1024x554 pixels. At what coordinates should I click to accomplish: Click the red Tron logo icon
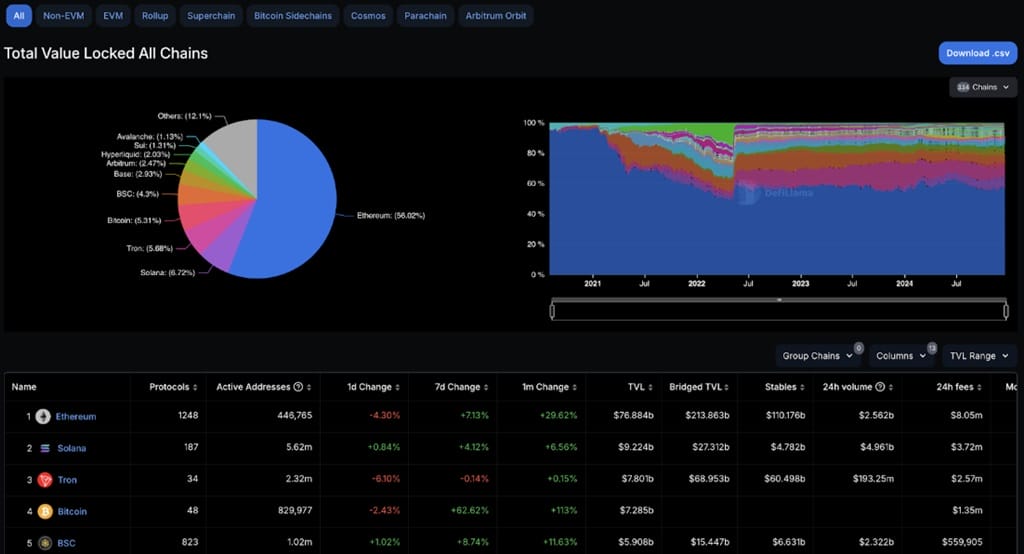click(x=44, y=480)
